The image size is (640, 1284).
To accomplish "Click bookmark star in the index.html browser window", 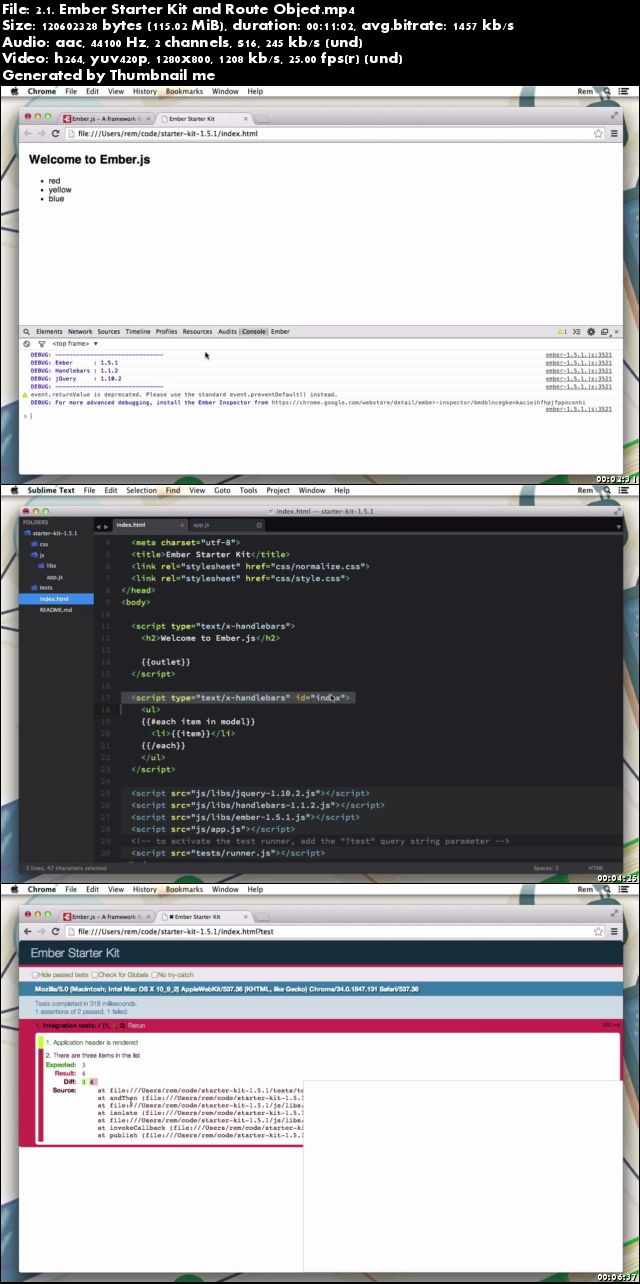I will [x=597, y=133].
